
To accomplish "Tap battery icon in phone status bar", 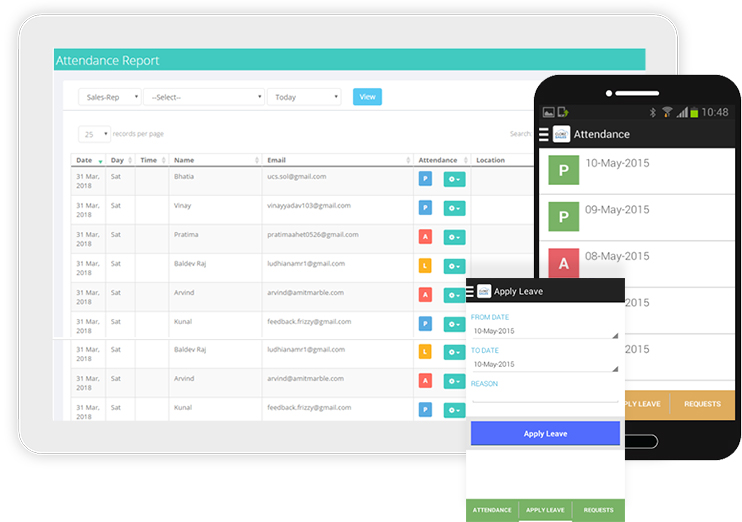I will (694, 113).
